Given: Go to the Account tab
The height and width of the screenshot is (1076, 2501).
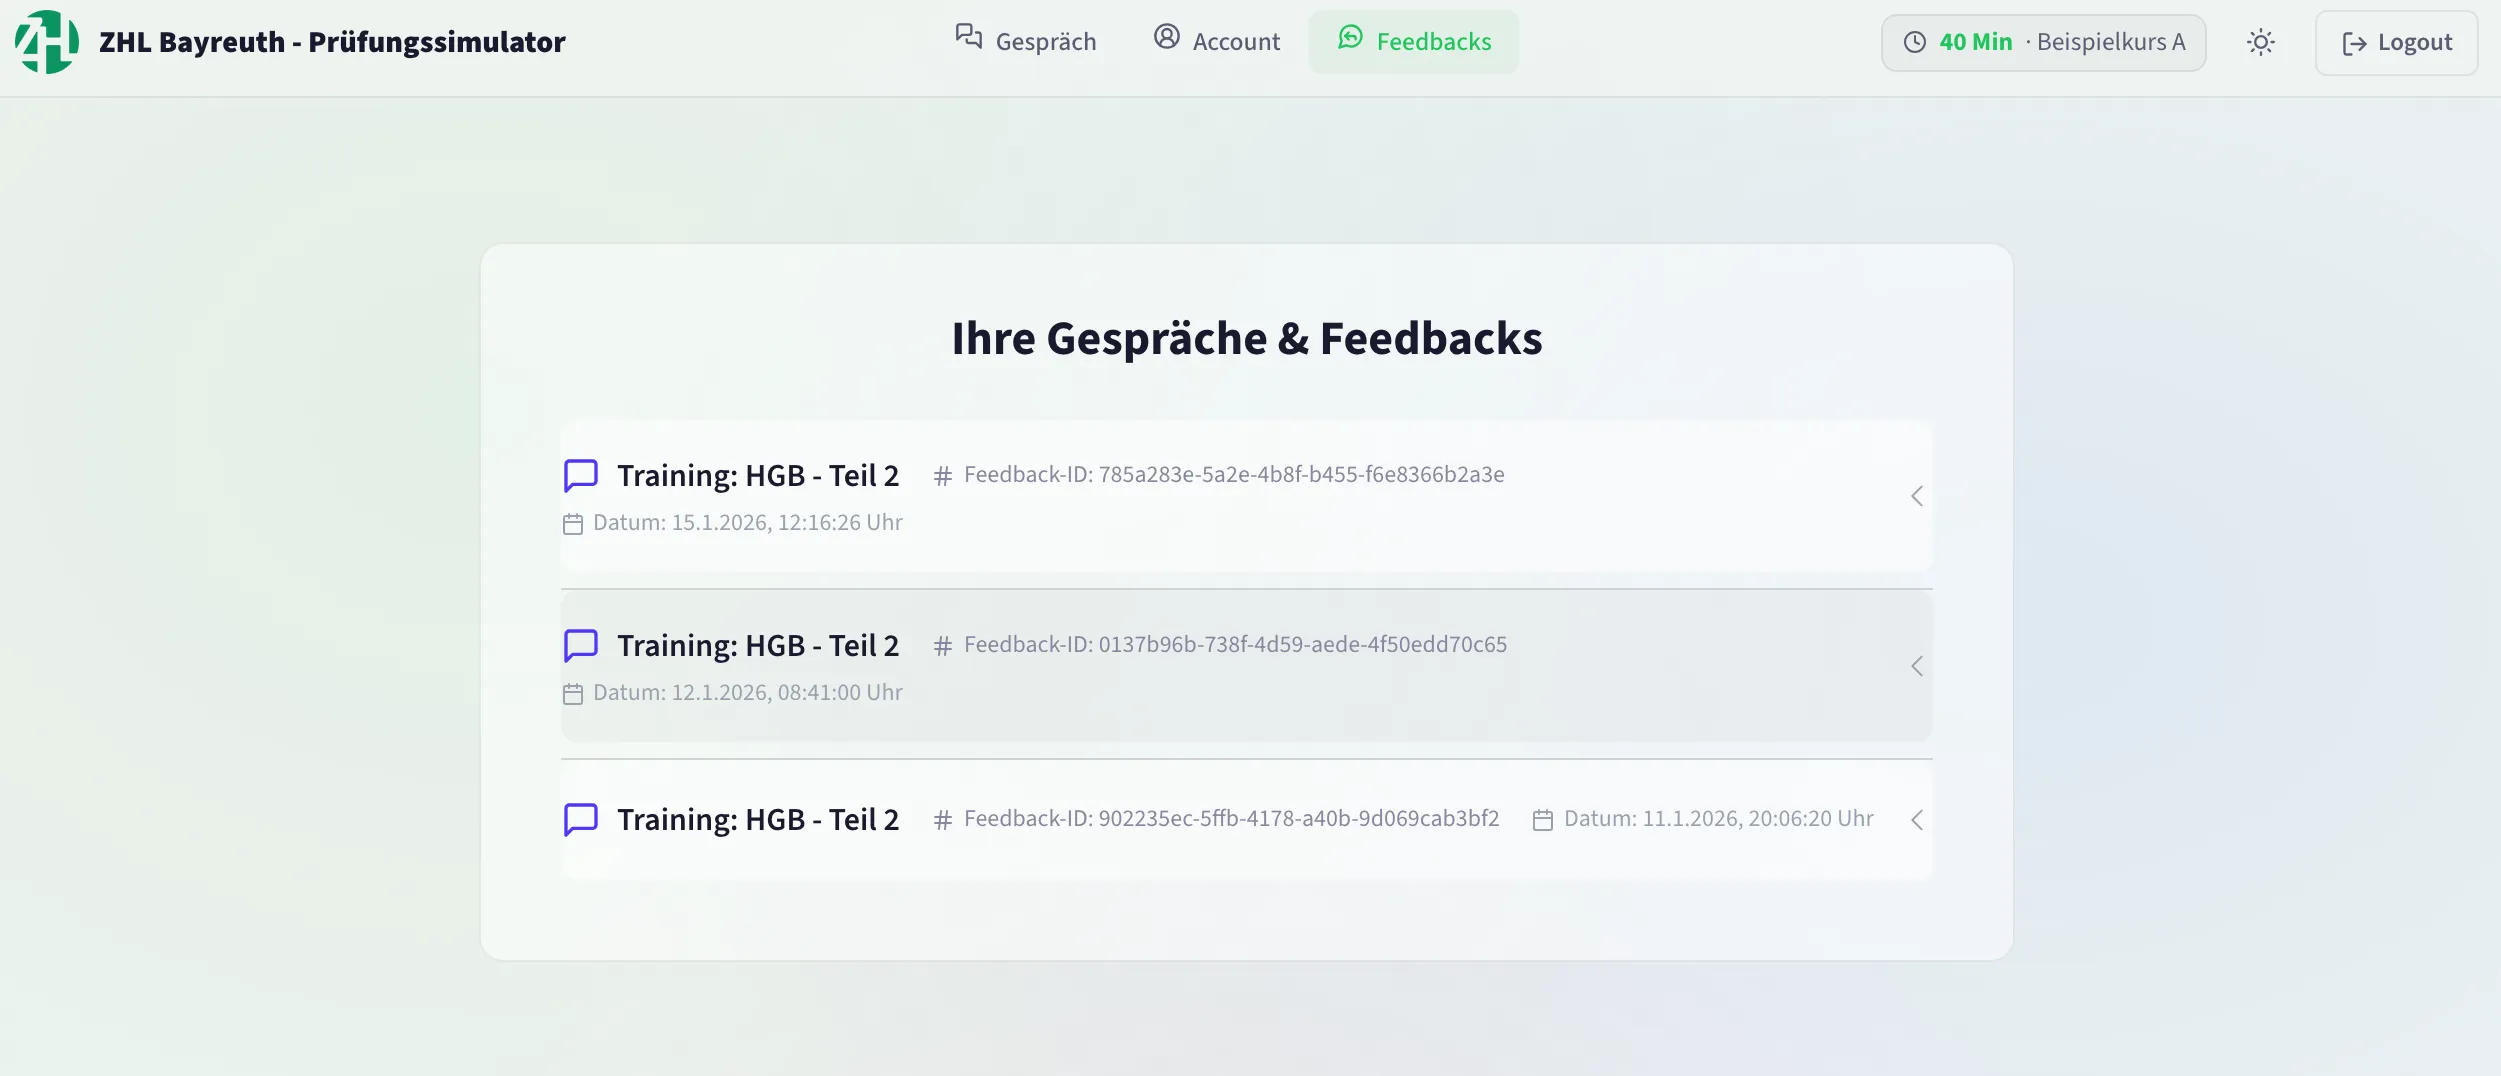Looking at the screenshot, I should coord(1216,42).
